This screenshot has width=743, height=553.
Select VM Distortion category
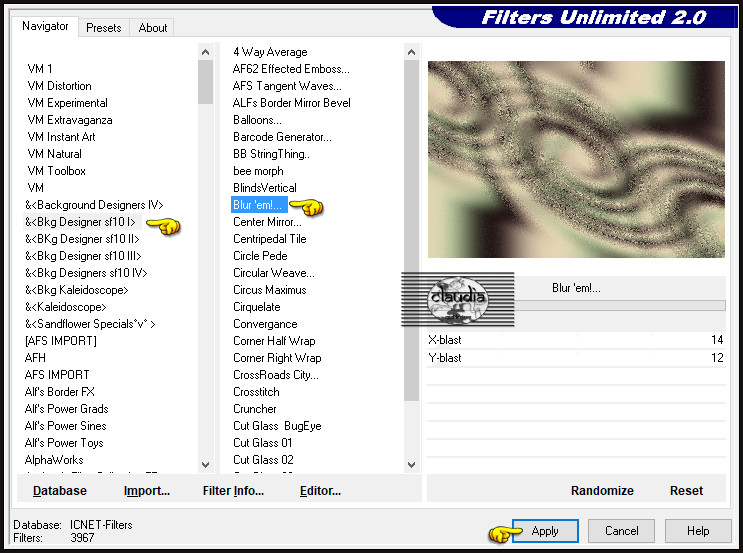(x=59, y=86)
